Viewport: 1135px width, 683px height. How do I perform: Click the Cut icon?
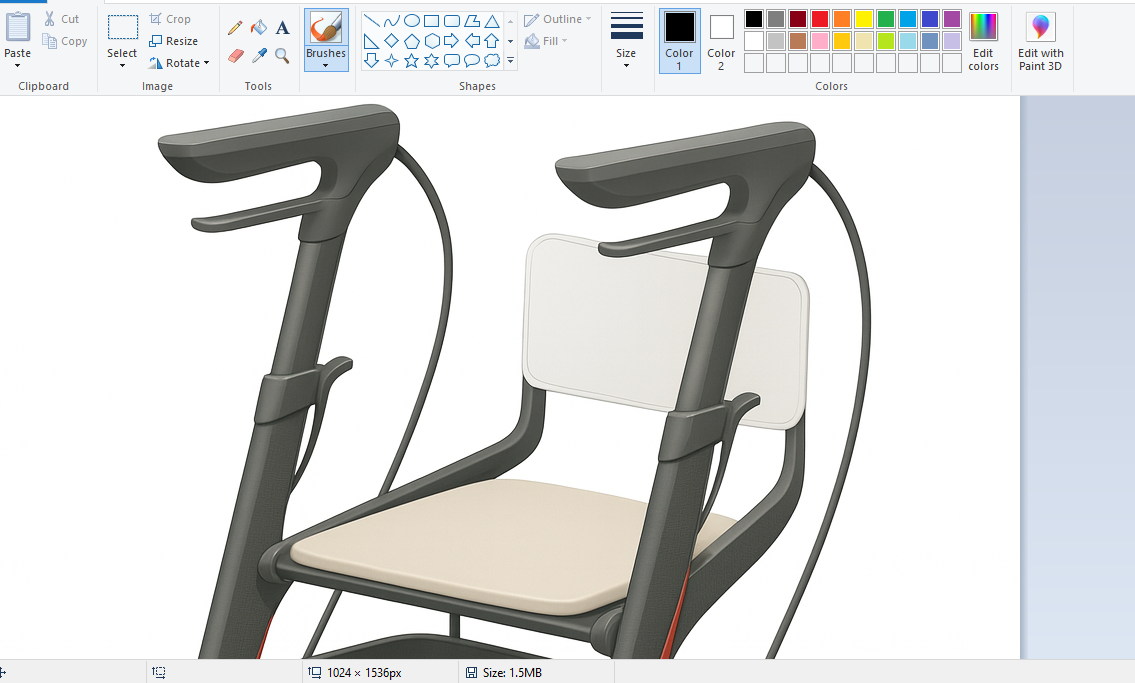[x=50, y=19]
